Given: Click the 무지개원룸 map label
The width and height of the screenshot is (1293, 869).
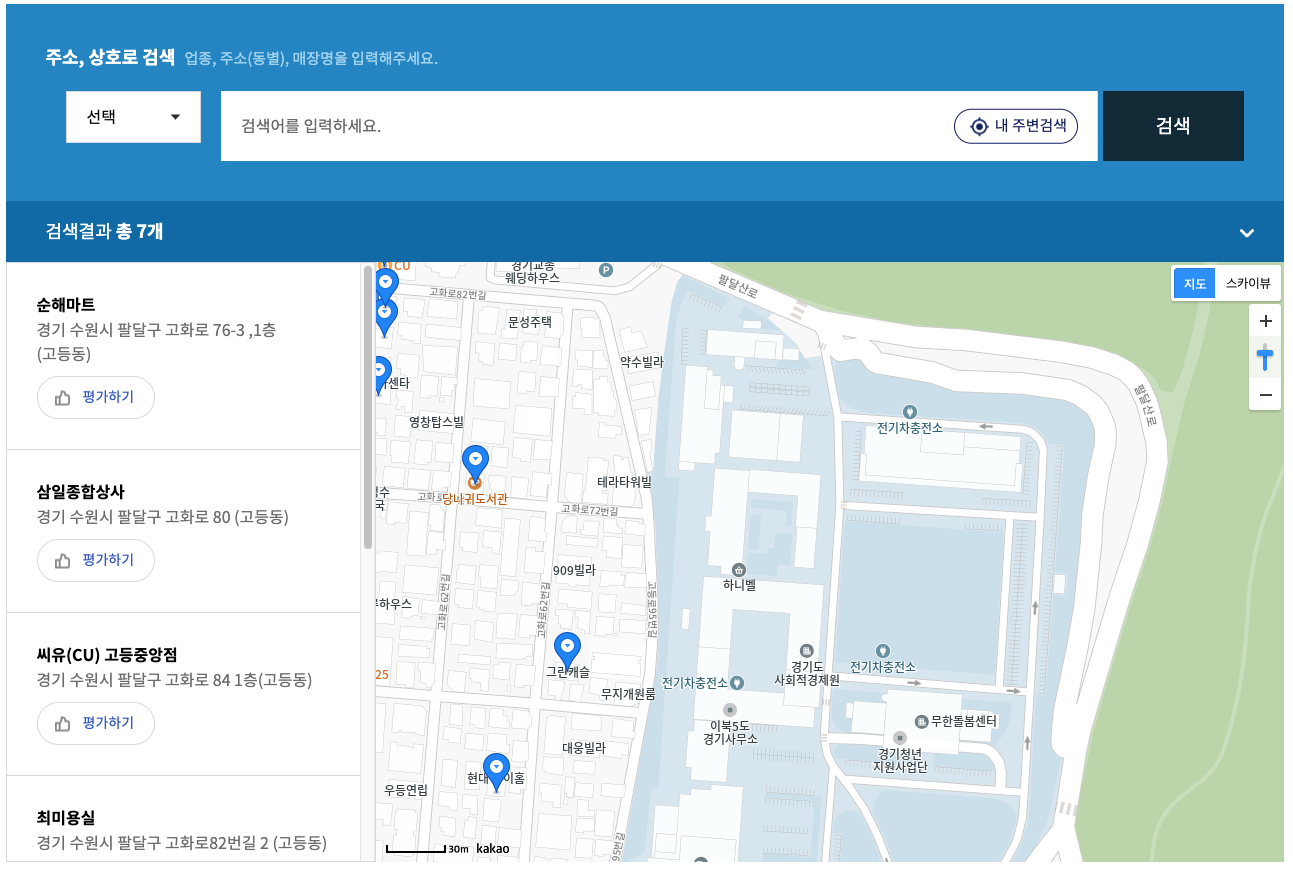Looking at the screenshot, I should [x=628, y=693].
